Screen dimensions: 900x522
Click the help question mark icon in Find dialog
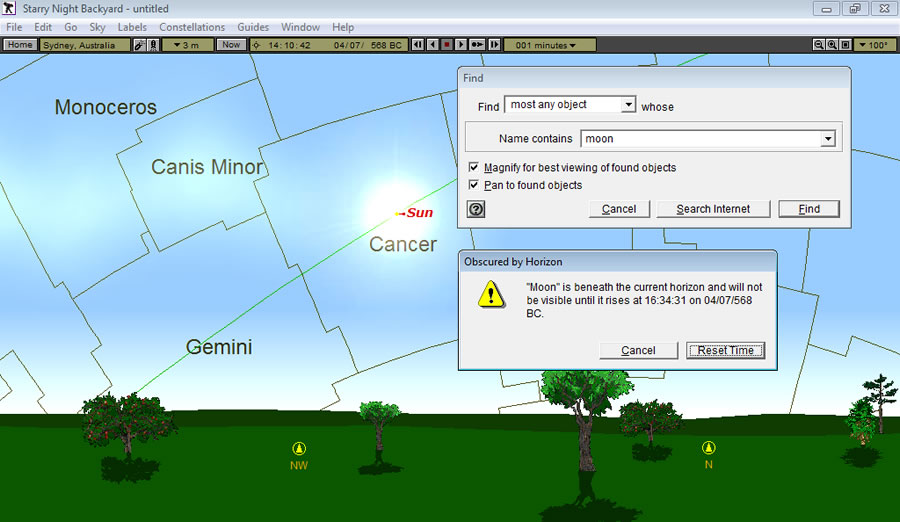point(476,209)
